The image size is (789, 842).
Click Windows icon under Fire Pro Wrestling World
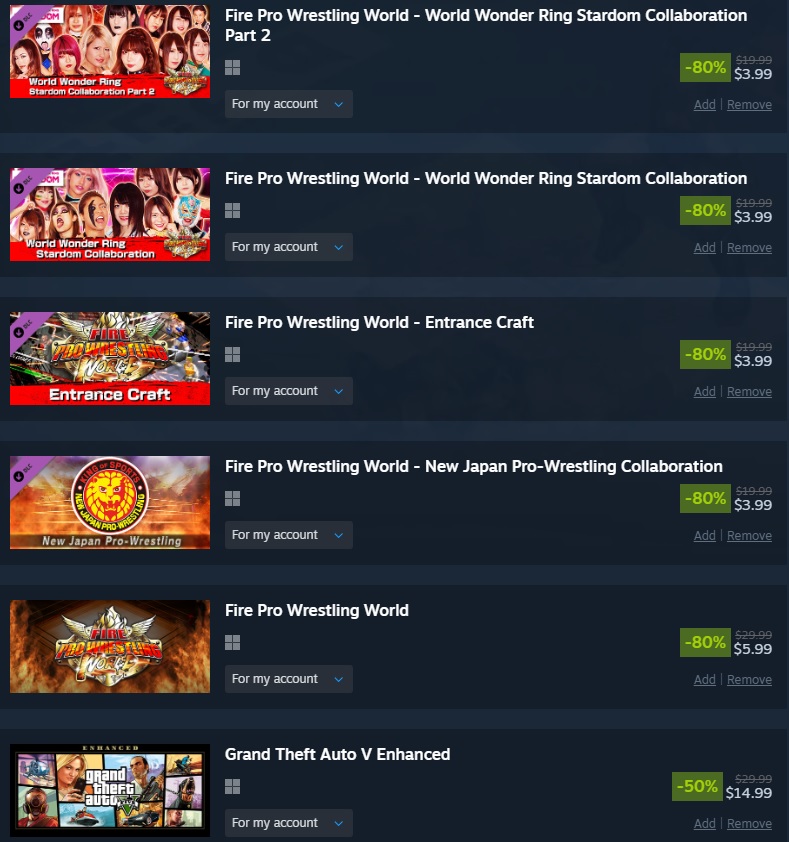(232, 642)
